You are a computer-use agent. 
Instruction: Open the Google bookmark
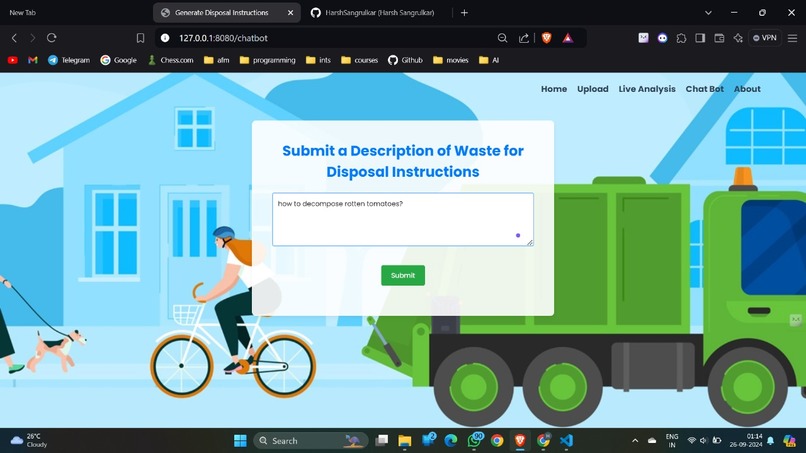[x=119, y=60]
